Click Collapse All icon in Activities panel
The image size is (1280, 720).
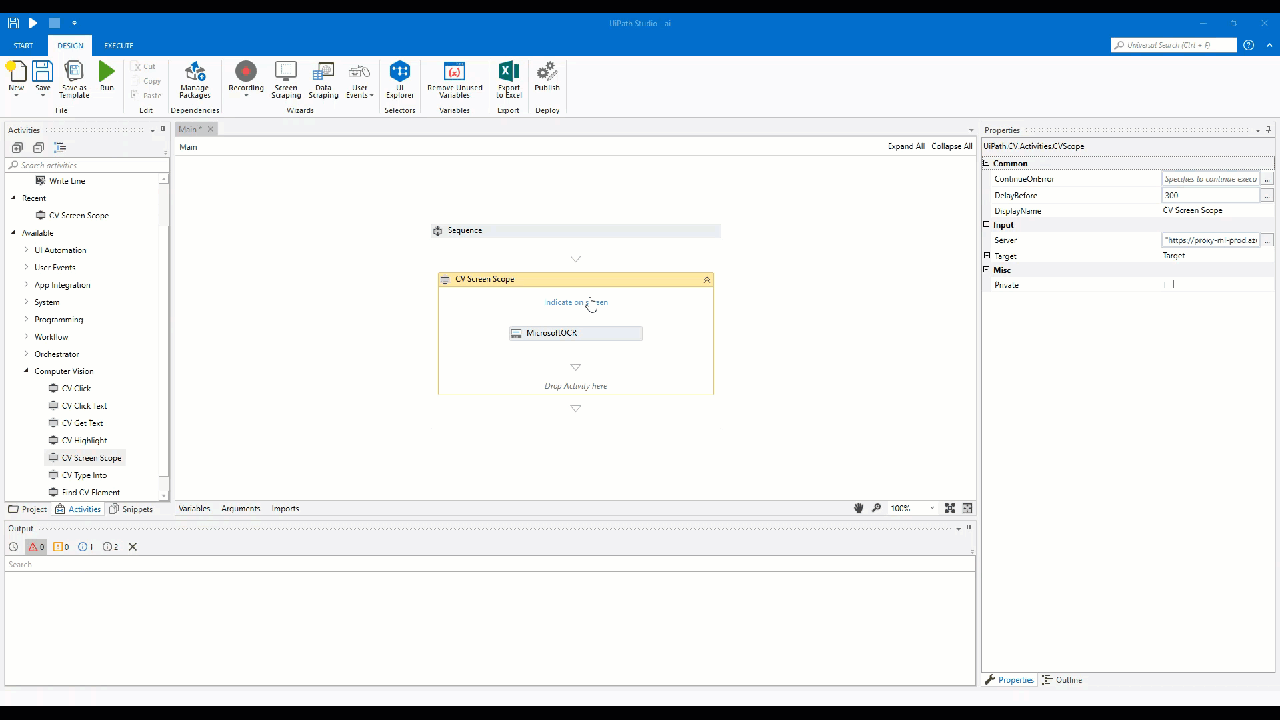[38, 147]
